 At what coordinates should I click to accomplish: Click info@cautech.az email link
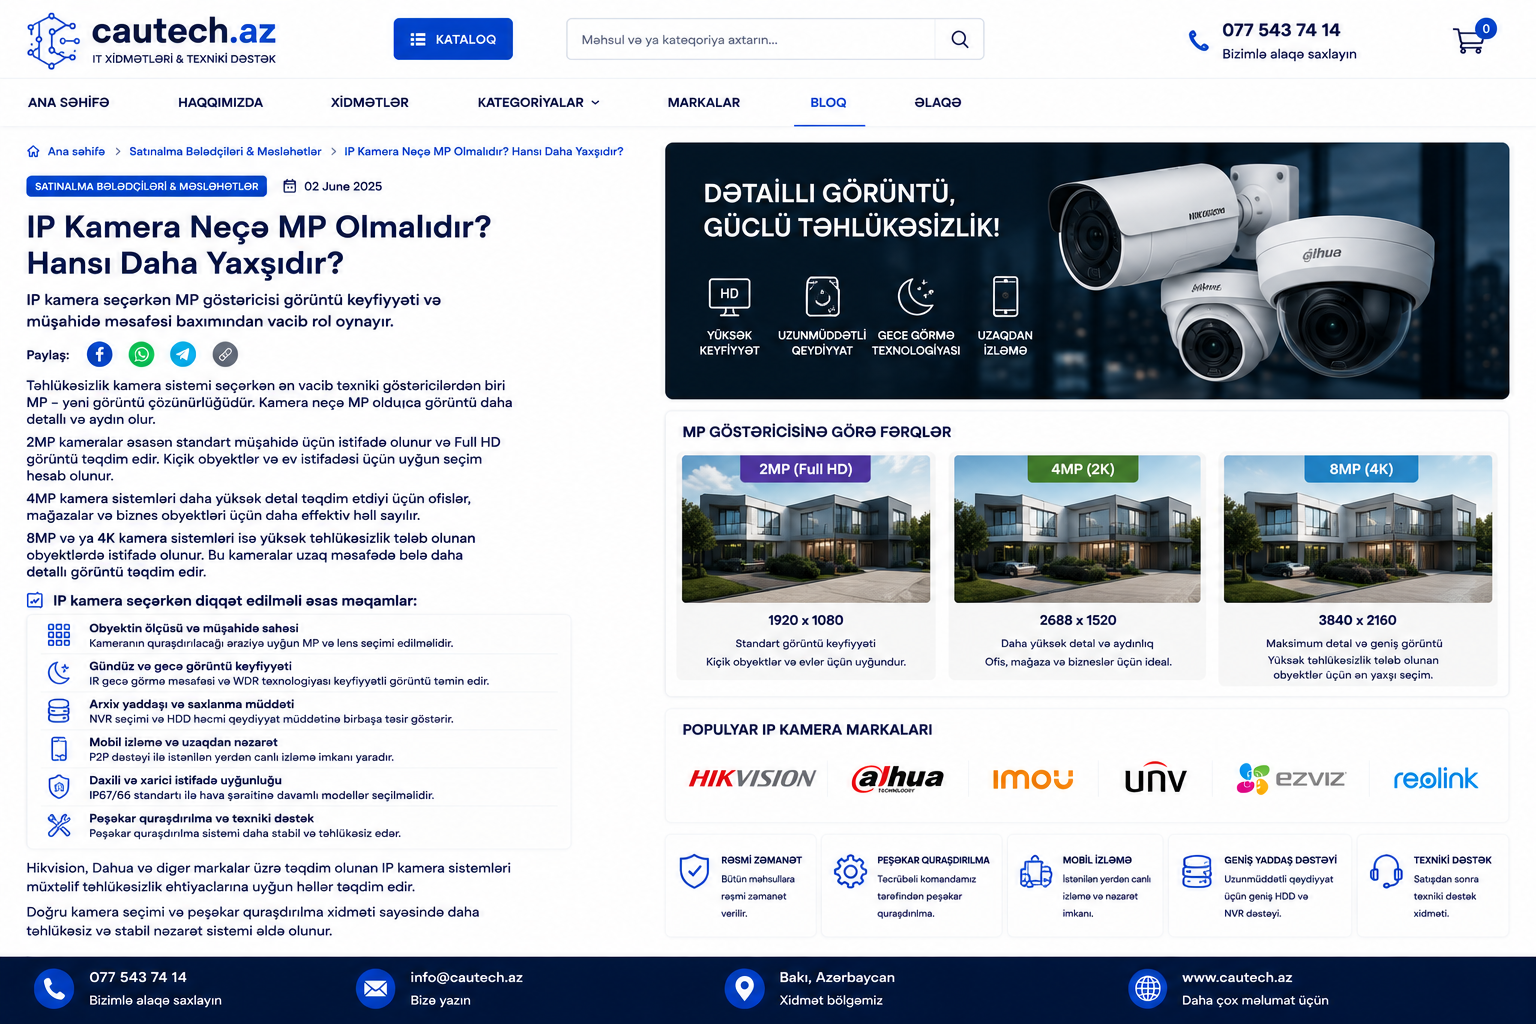tap(466, 977)
